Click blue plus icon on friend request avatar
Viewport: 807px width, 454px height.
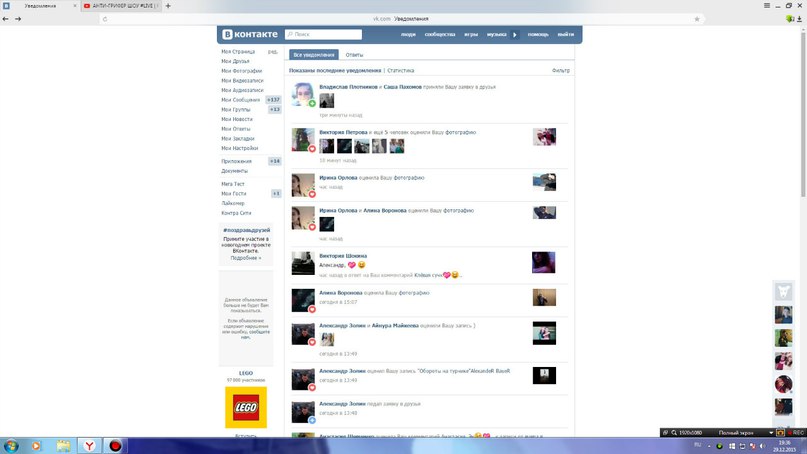[312, 420]
